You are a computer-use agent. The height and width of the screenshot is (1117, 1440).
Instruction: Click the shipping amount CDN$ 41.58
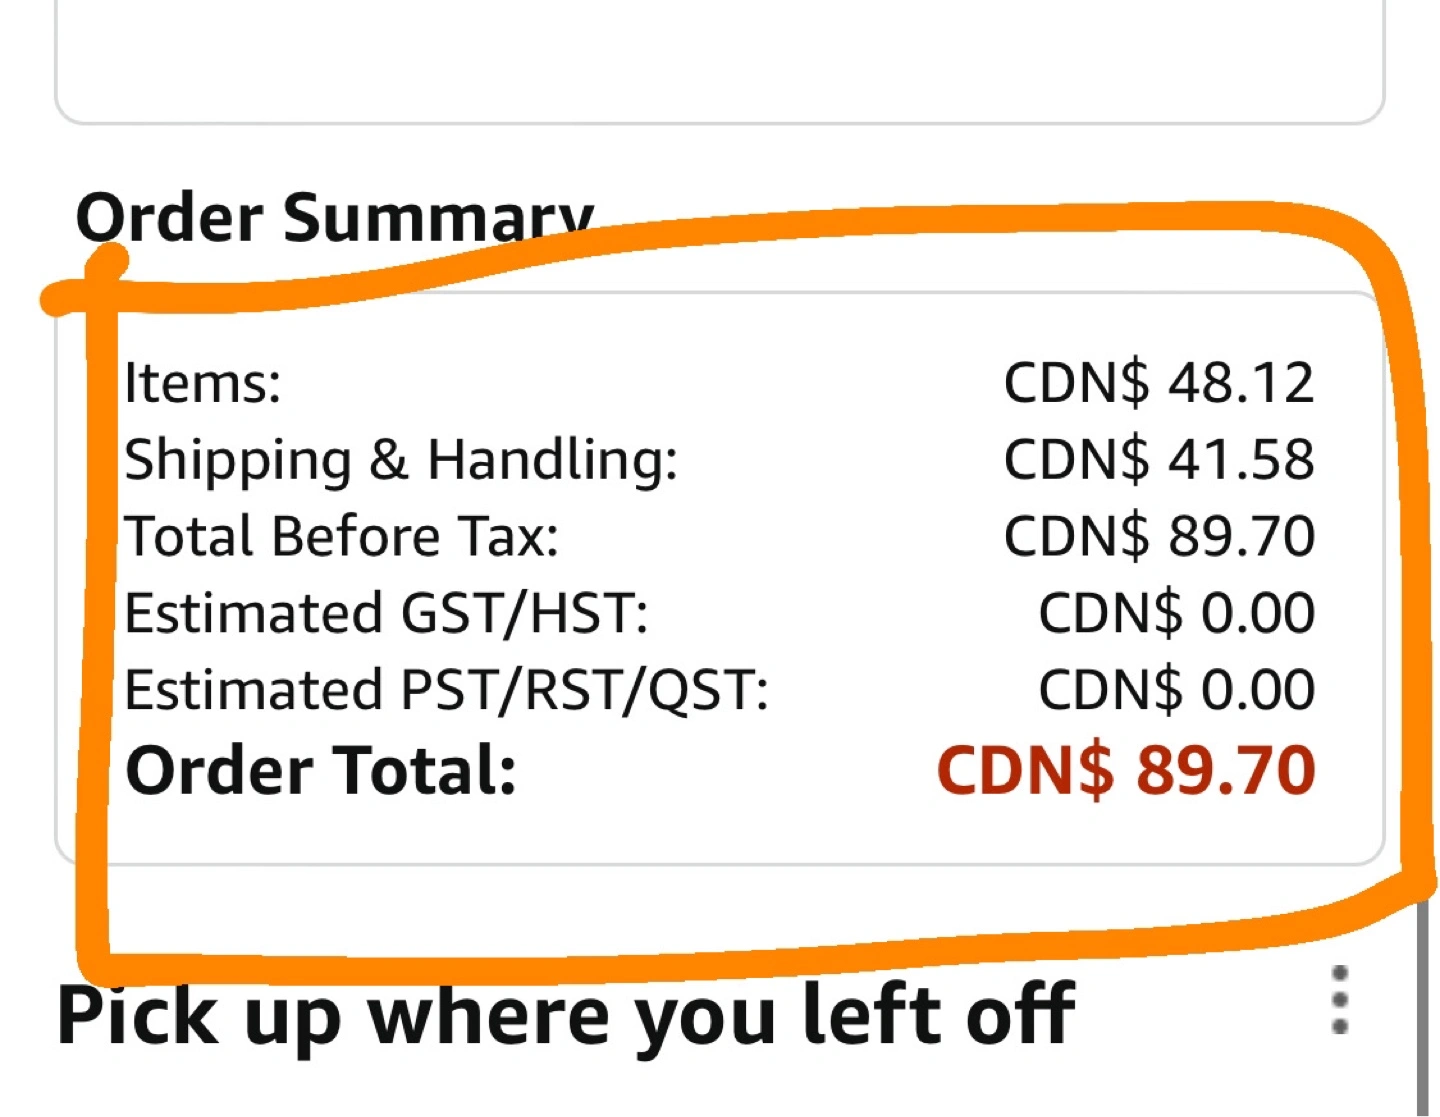tap(1159, 459)
